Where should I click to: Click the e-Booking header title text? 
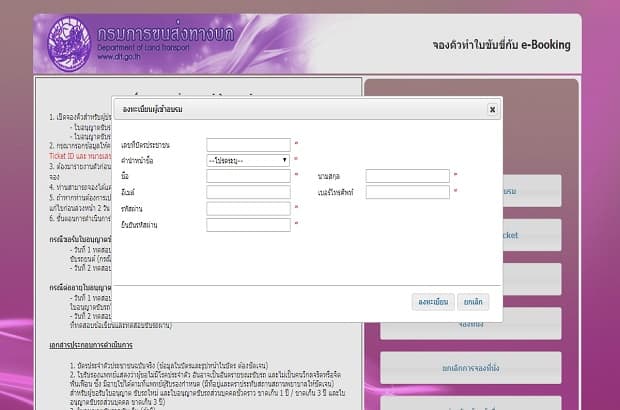[501, 45]
